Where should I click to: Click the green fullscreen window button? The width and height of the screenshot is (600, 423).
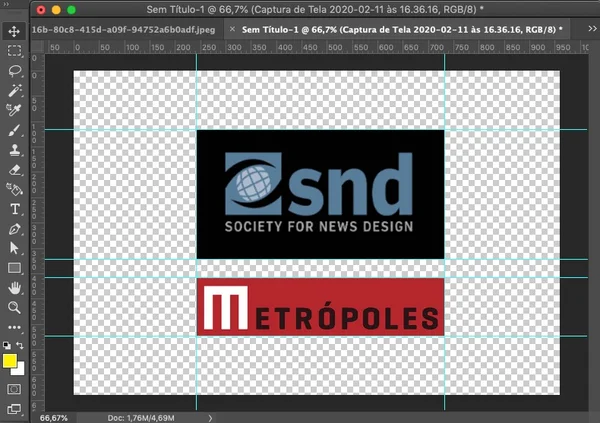(x=71, y=10)
